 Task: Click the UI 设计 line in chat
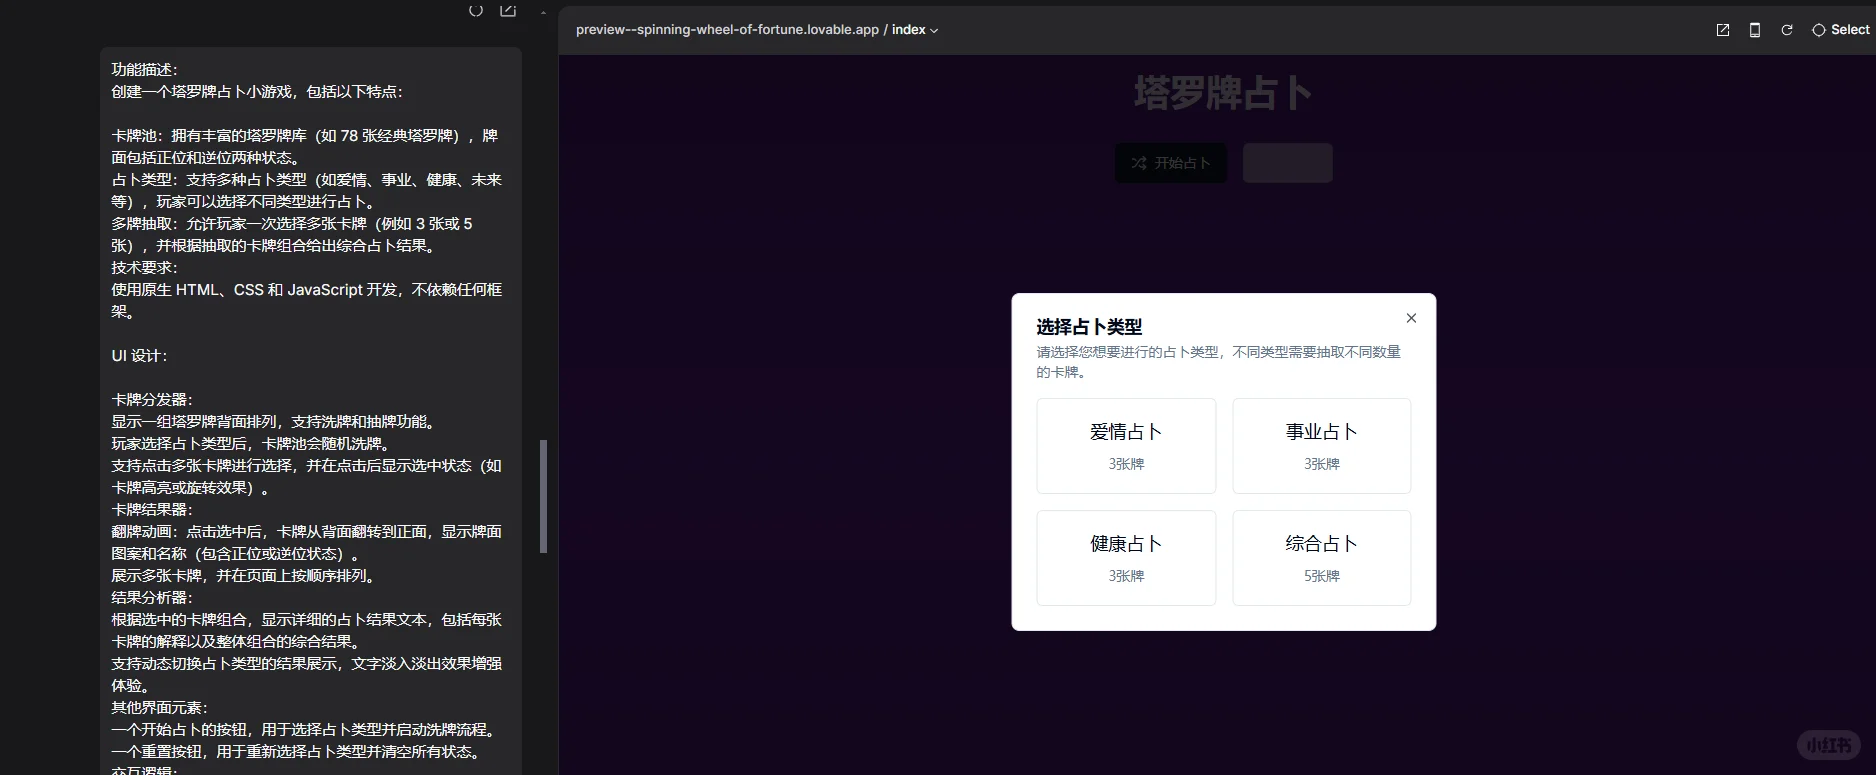(x=140, y=356)
